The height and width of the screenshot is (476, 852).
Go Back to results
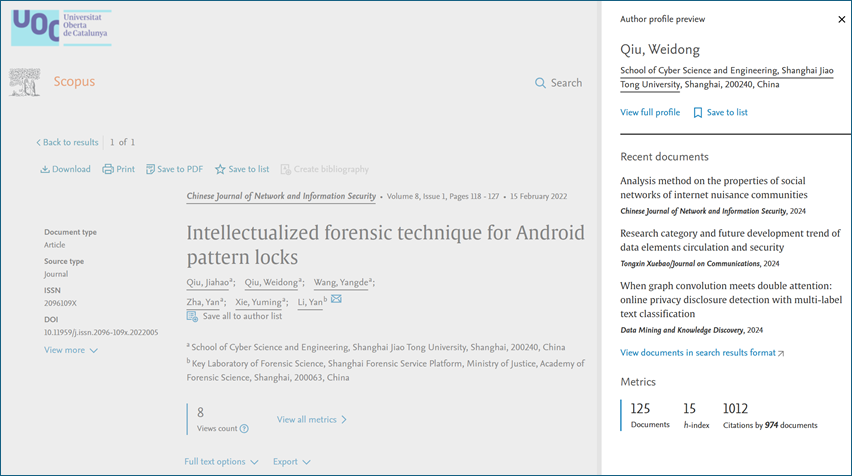point(67,143)
